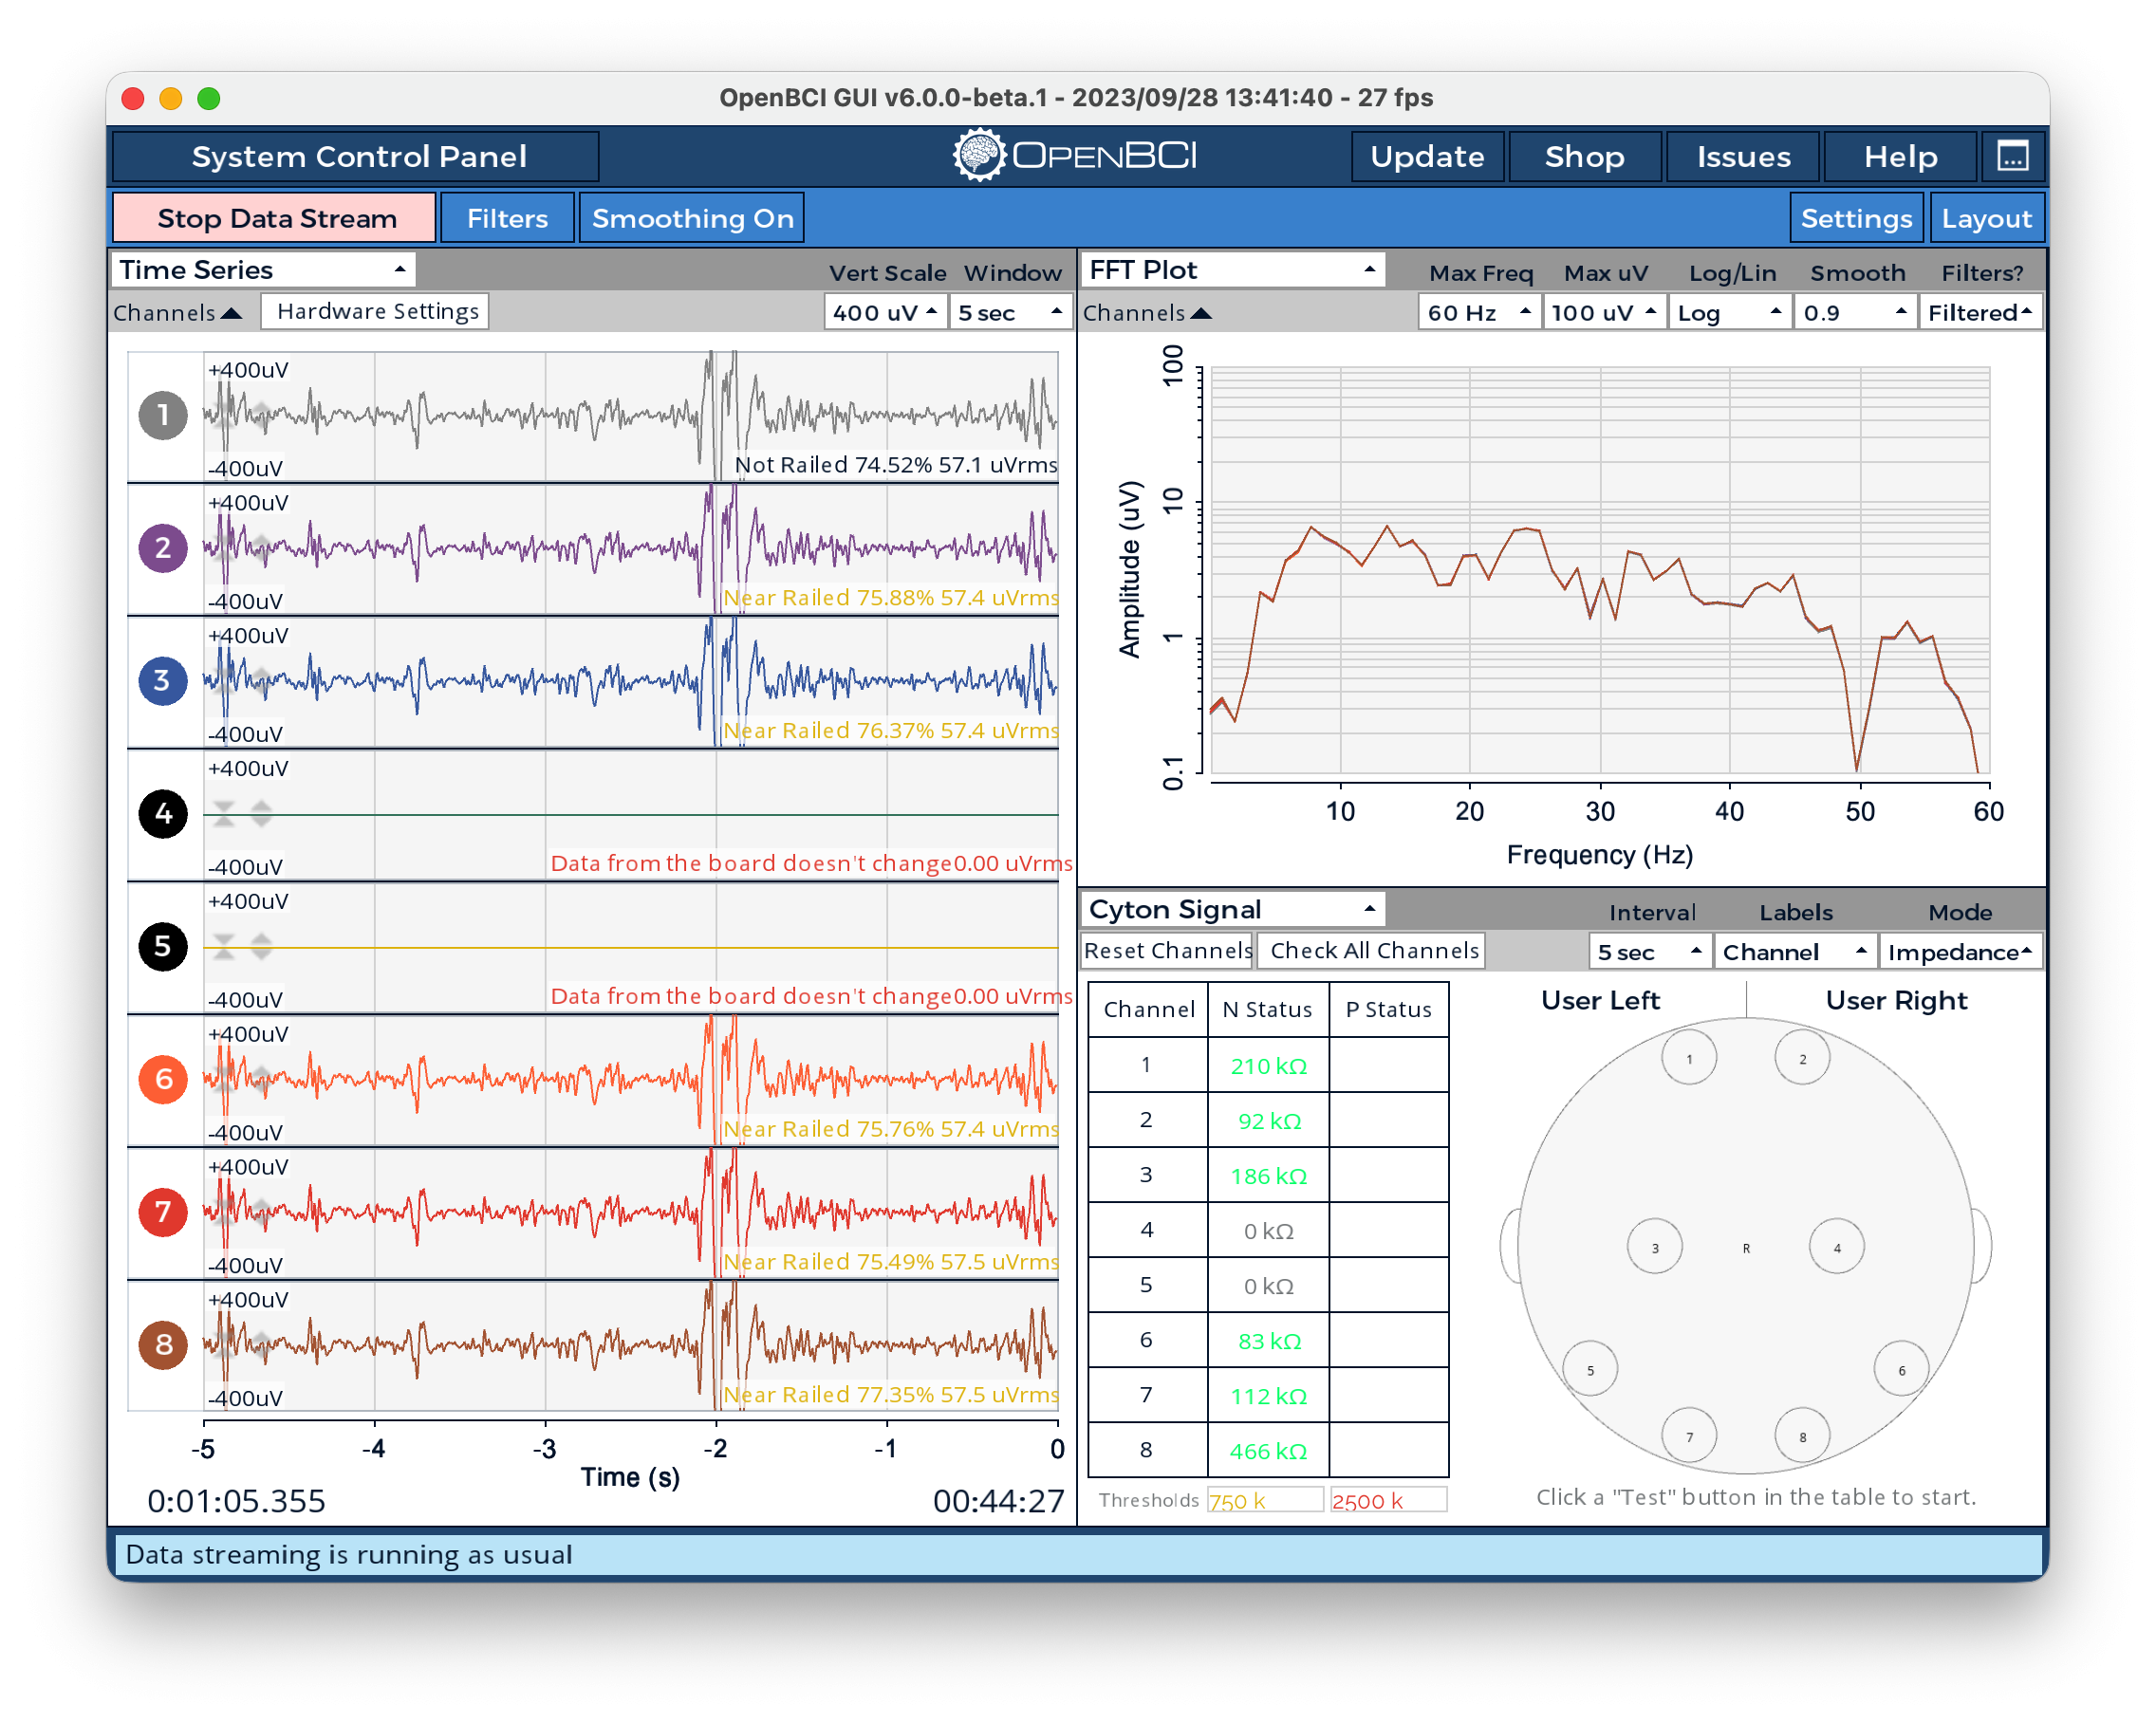Open the Vert Scale 400 uV dropdown
2156x1723 pixels.
885,313
